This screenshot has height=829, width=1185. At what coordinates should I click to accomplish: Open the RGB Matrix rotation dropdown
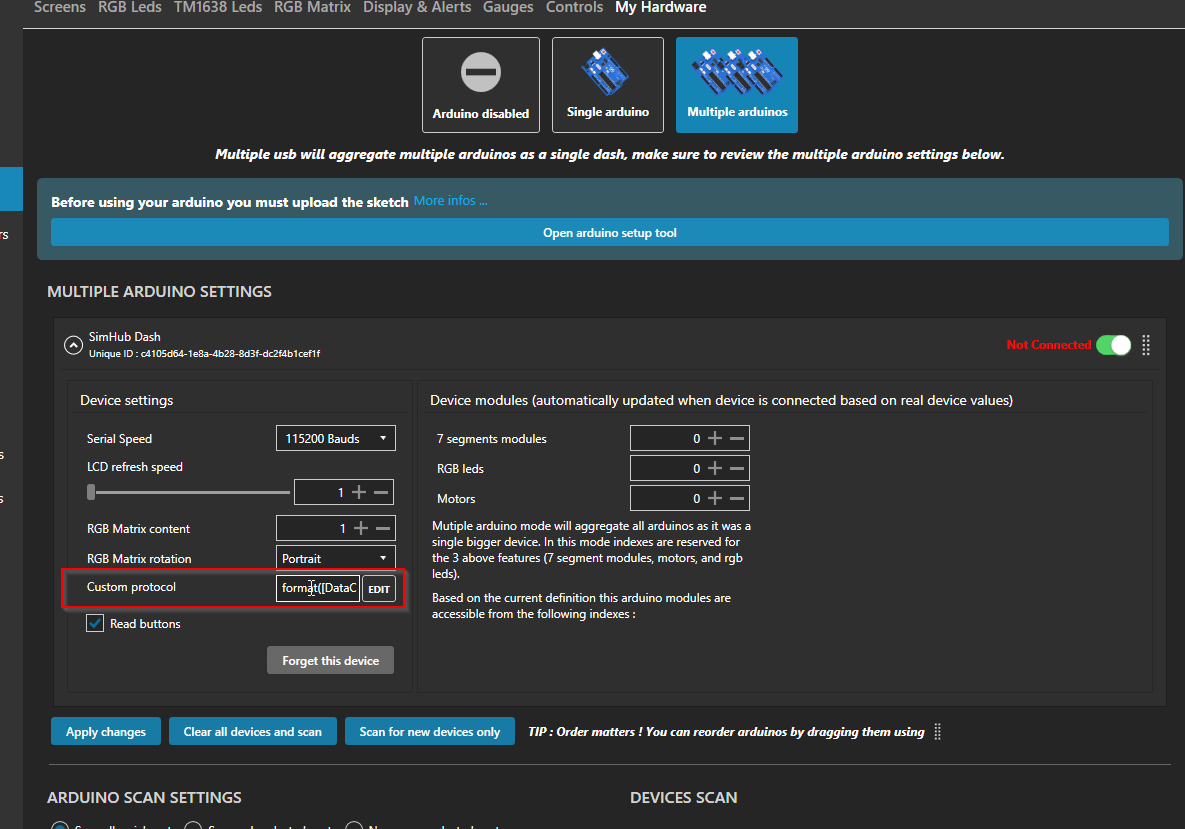tap(335, 557)
